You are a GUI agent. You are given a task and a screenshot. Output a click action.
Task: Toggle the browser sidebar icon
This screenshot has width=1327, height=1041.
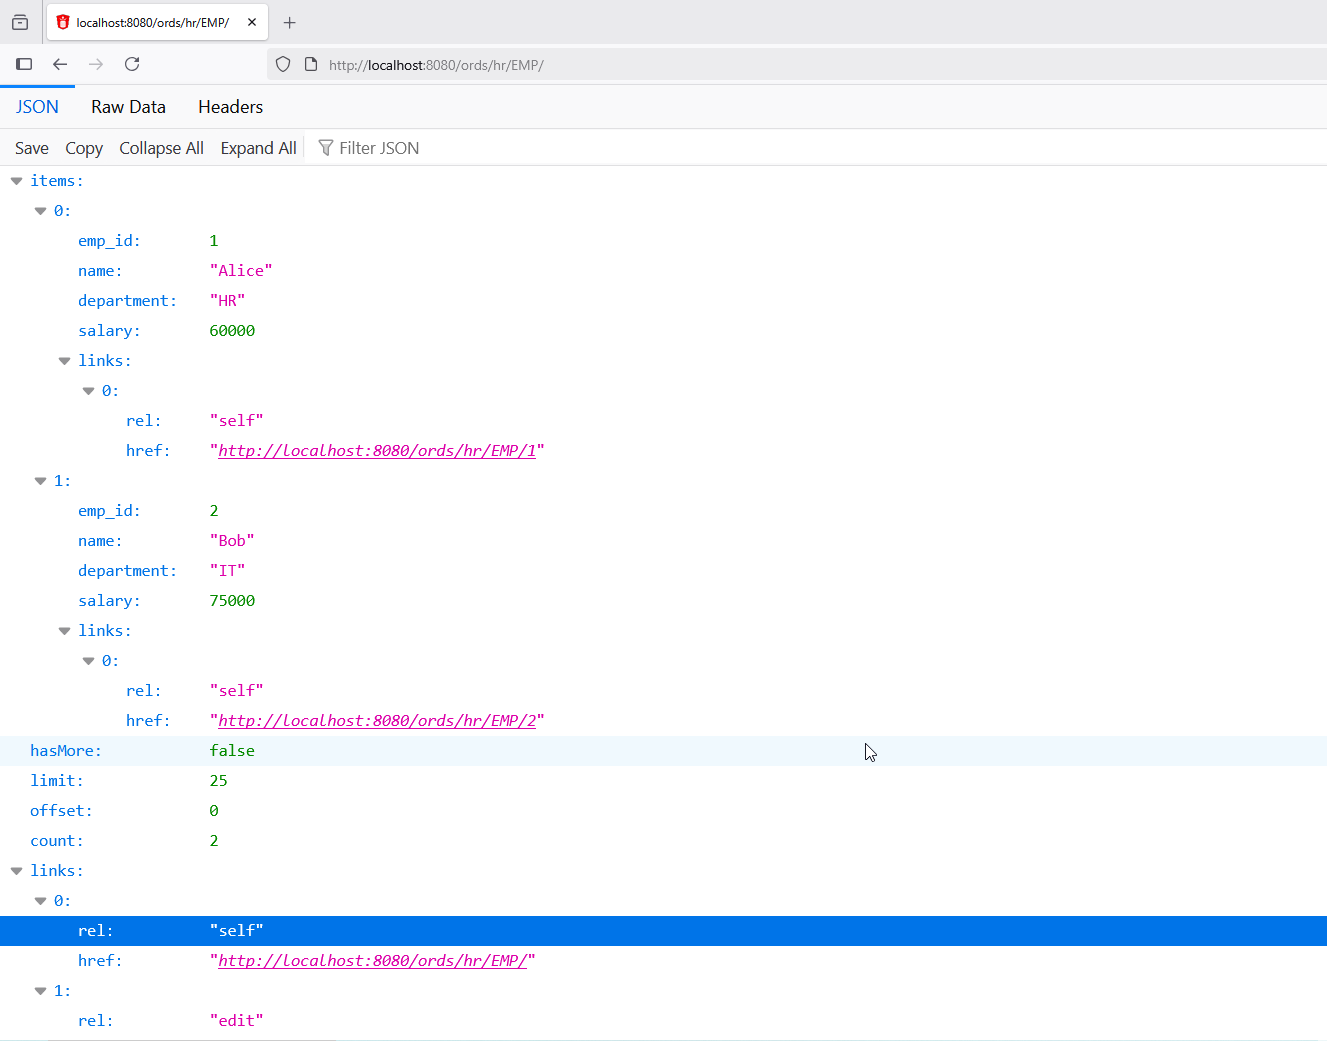pos(24,64)
